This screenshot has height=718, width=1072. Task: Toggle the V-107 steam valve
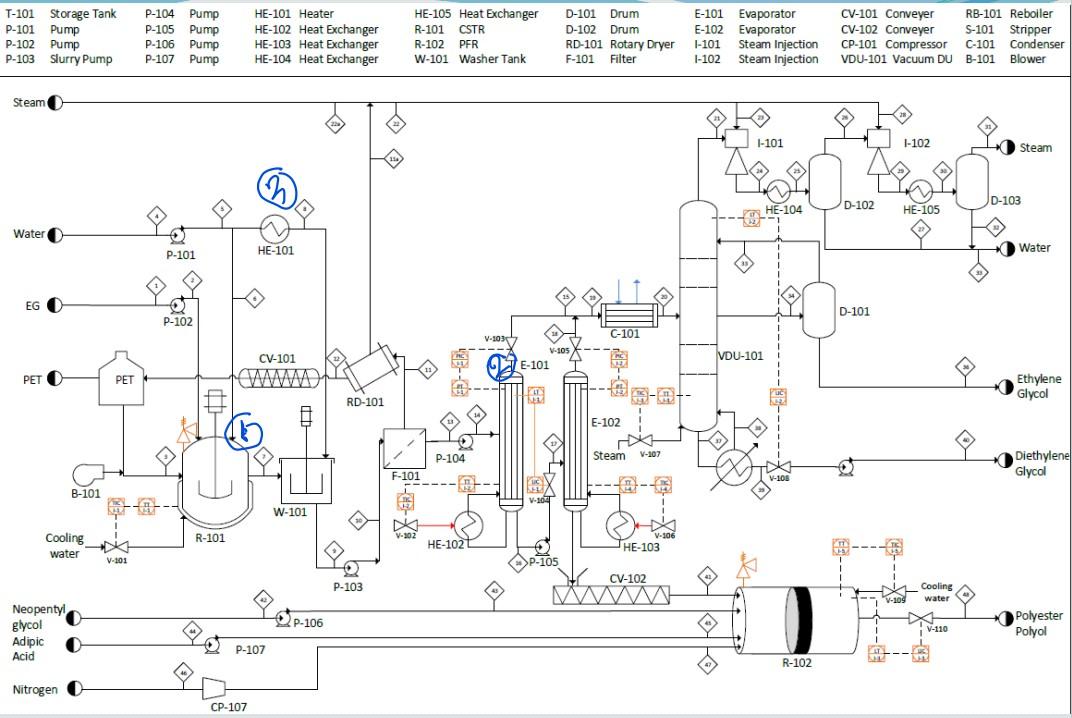coord(641,439)
